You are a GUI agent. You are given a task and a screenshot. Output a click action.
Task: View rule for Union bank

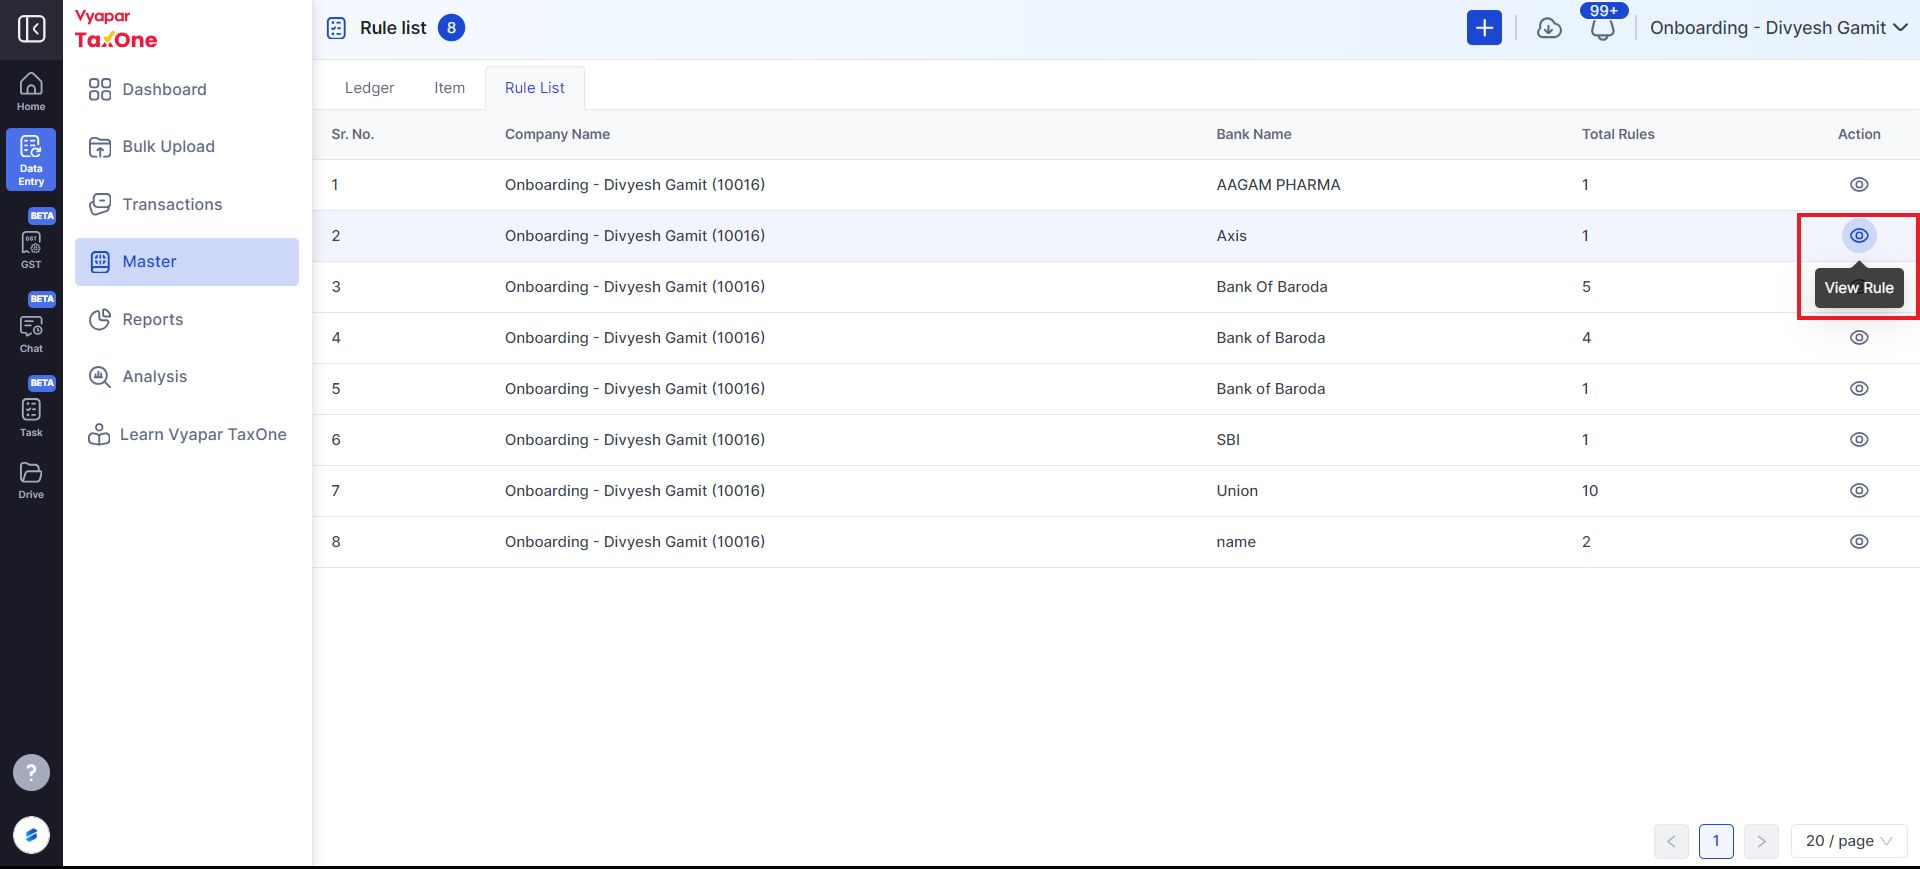1859,491
